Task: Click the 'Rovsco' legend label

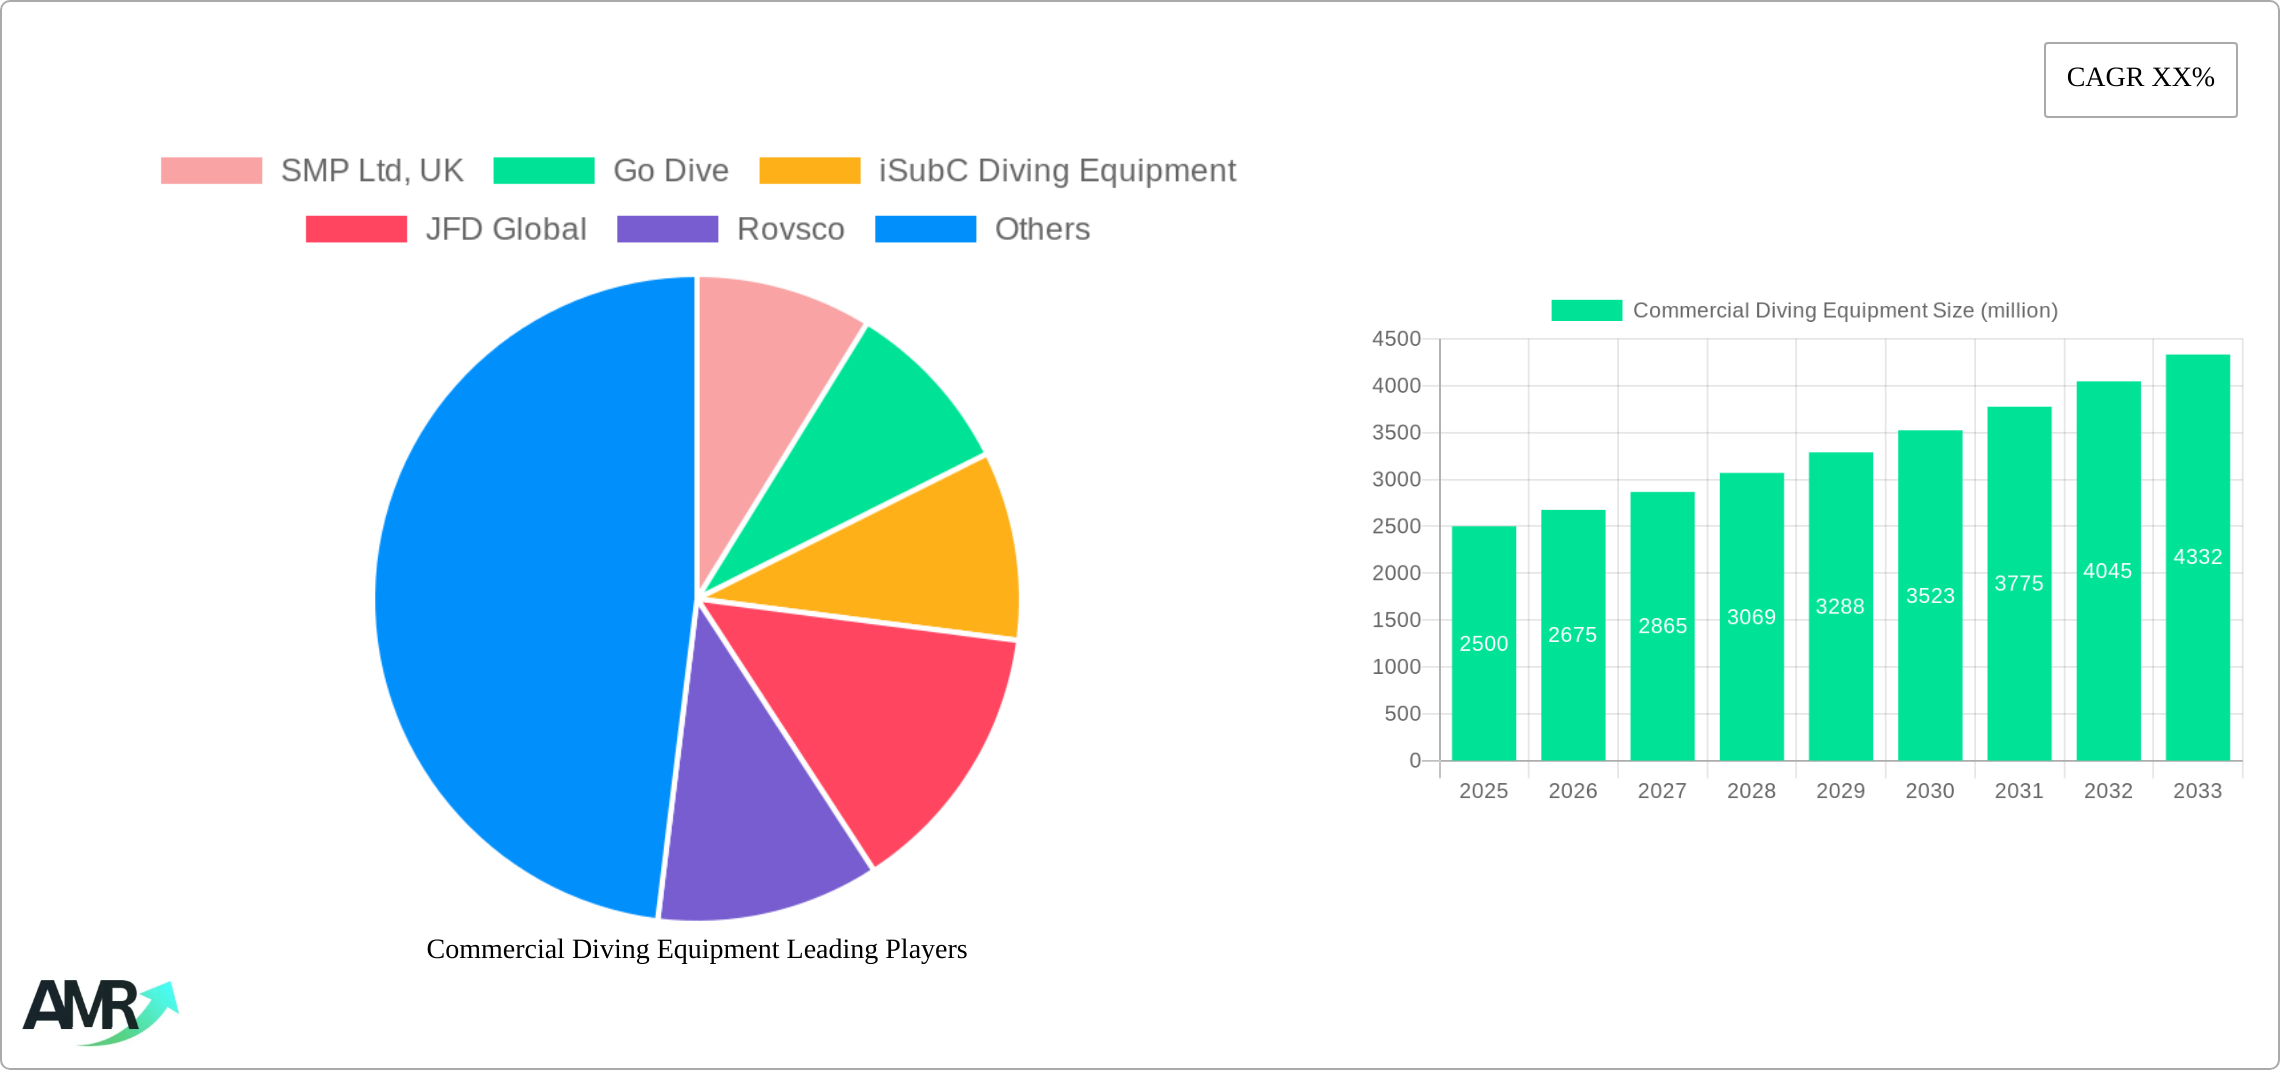Action: click(791, 229)
